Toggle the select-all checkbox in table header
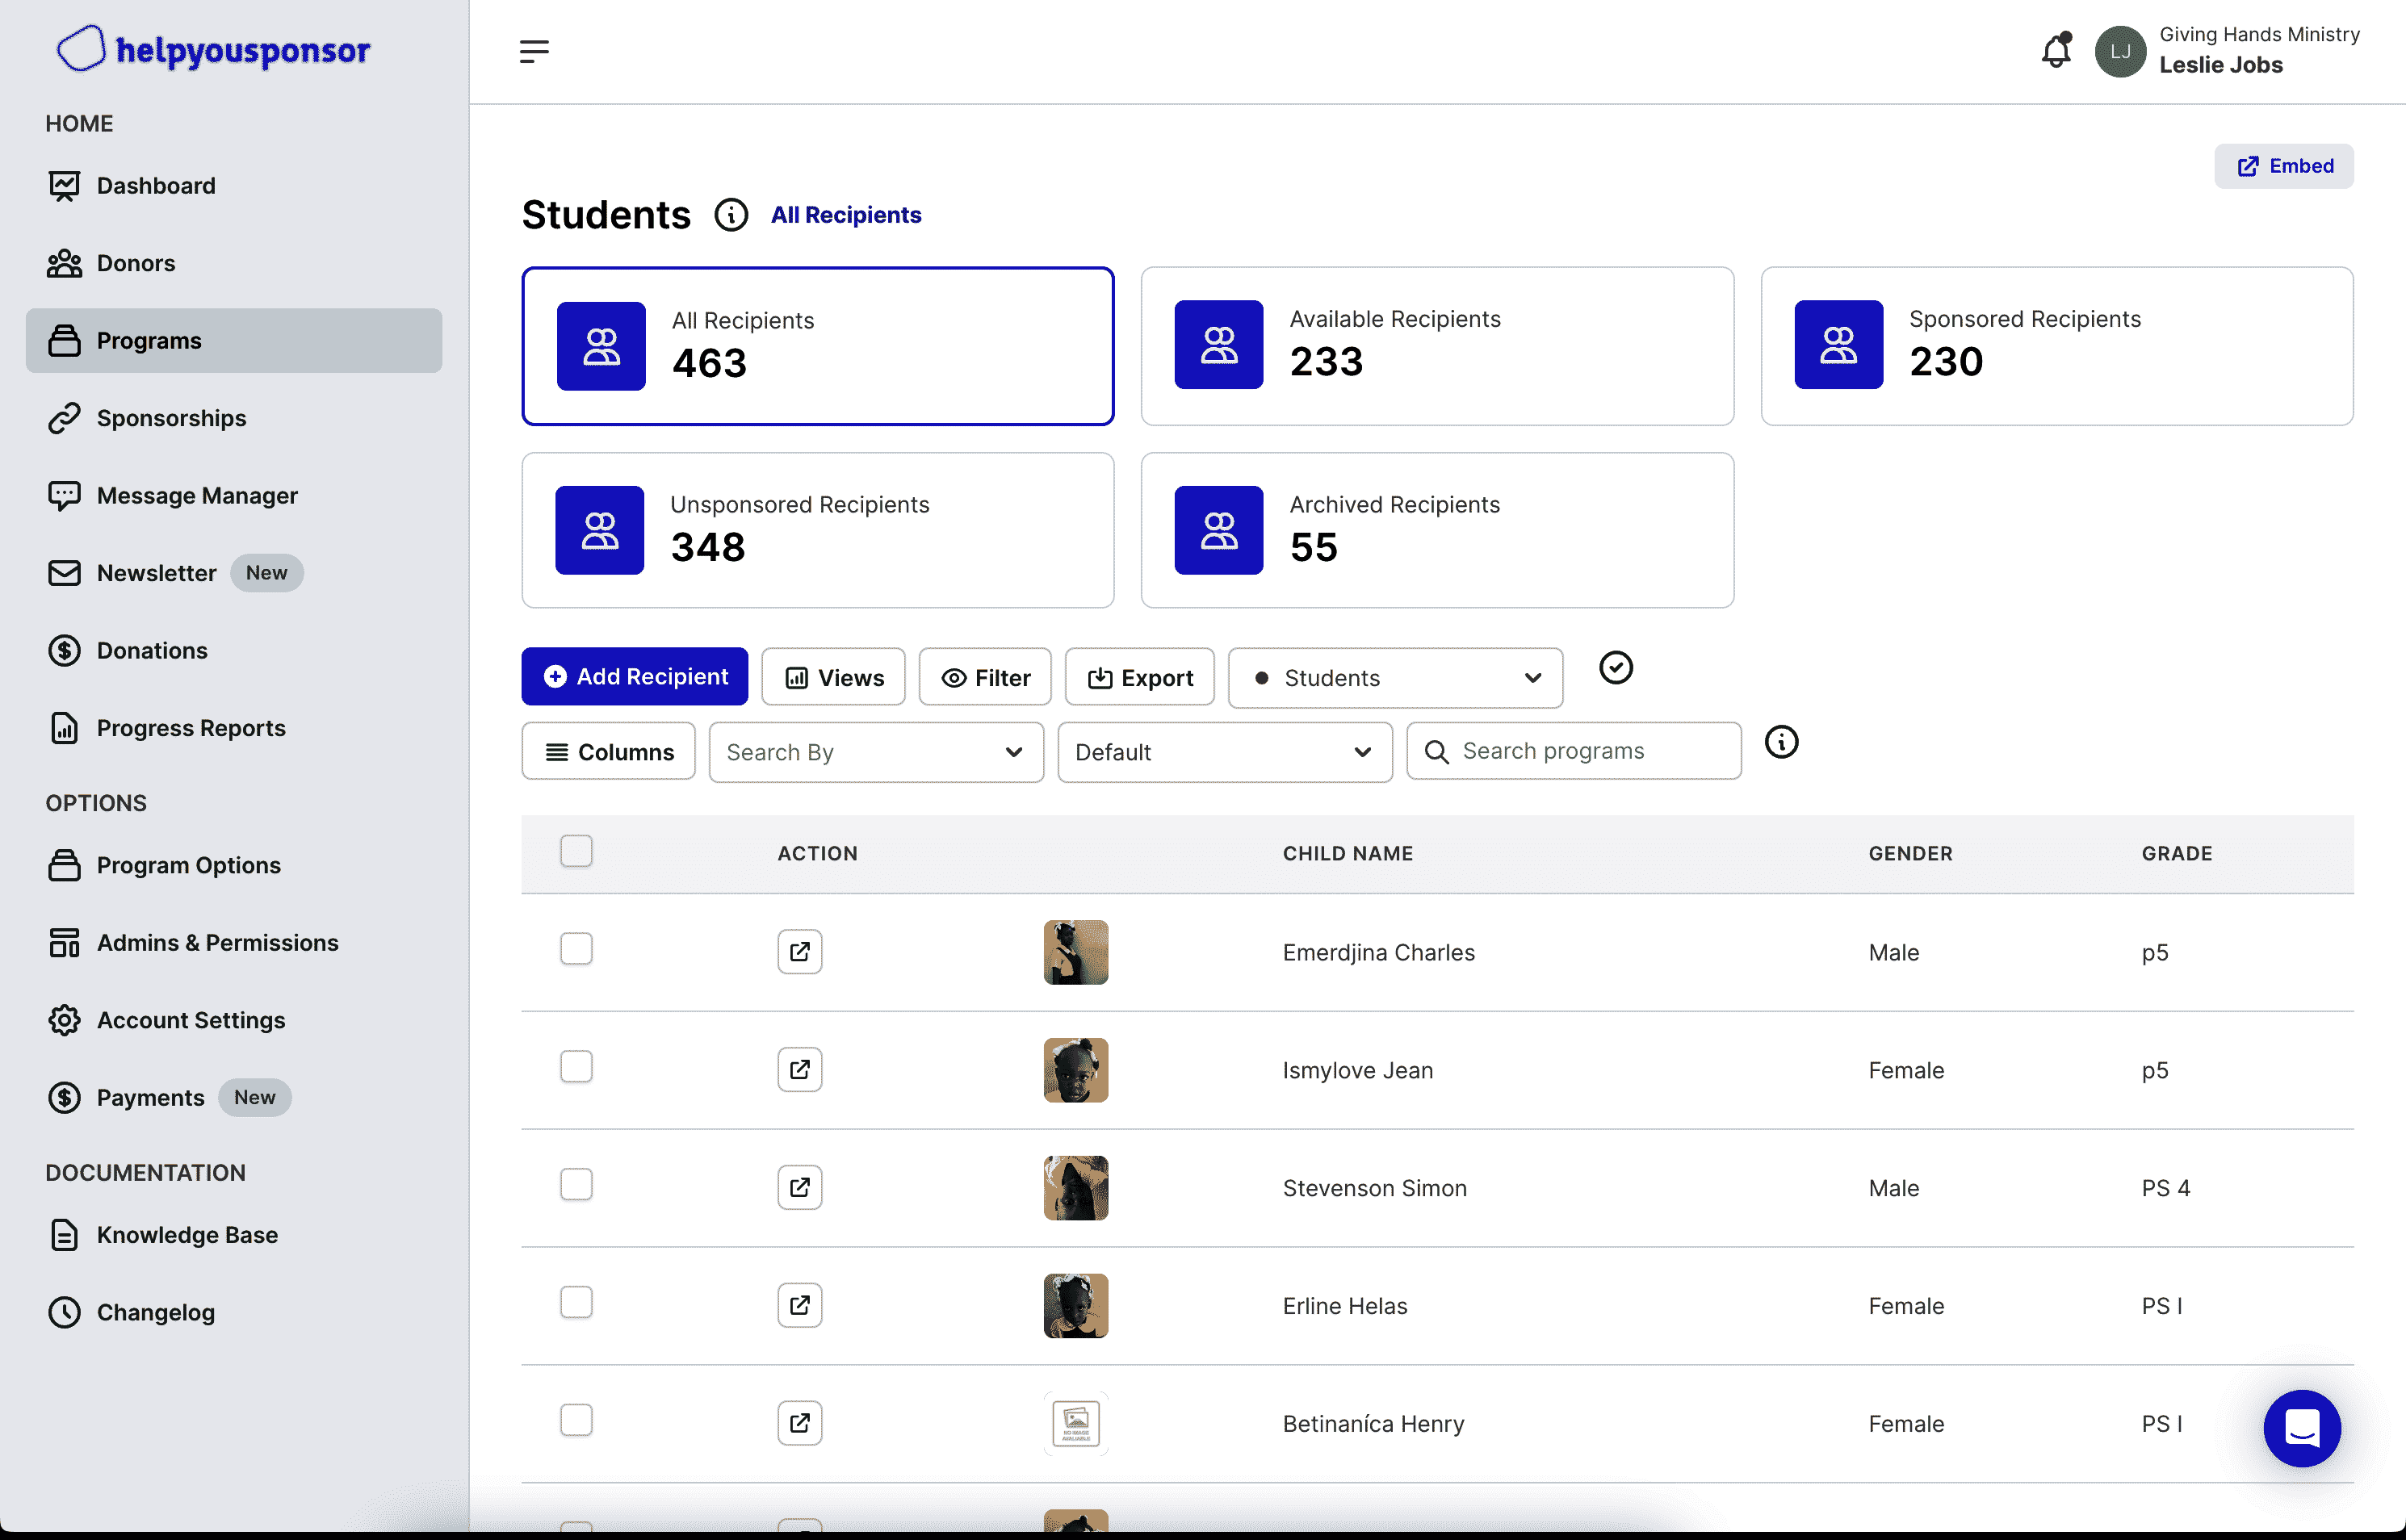The image size is (2406, 1540). 576,851
